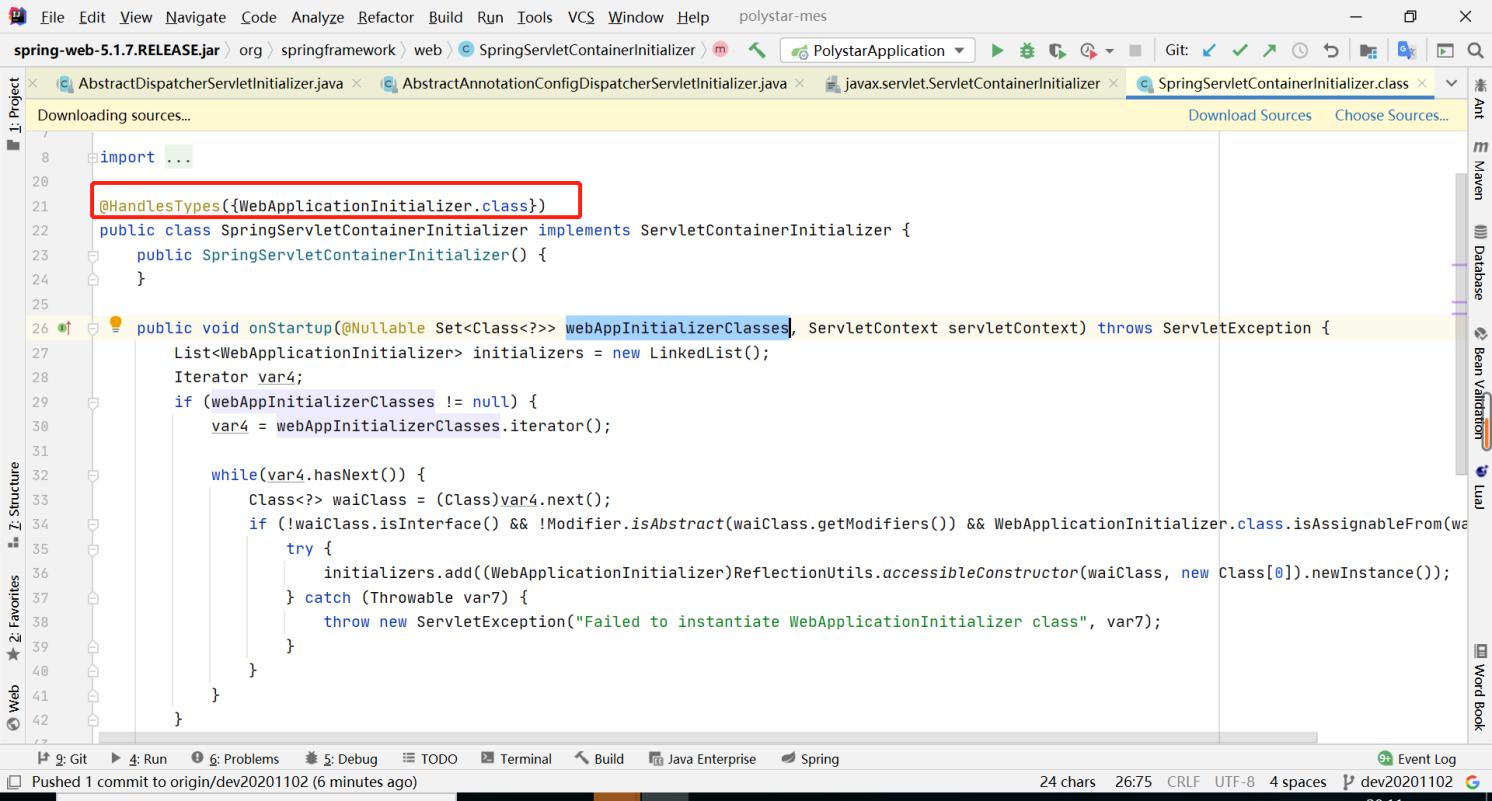Viewport: 1492px width, 801px height.
Task: Open the Word Book side panel
Action: 1479,688
